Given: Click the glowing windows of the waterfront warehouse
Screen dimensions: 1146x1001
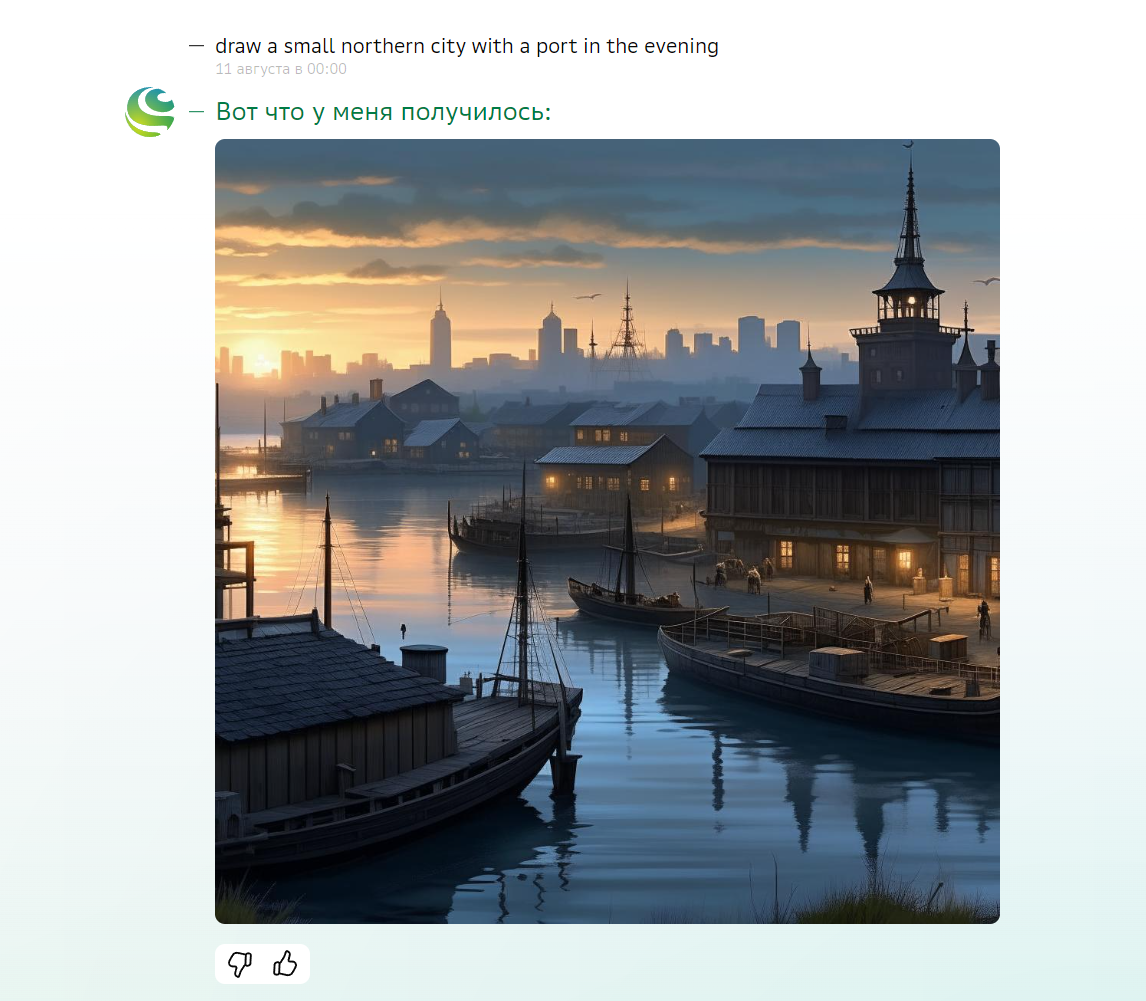Looking at the screenshot, I should 843,559.
